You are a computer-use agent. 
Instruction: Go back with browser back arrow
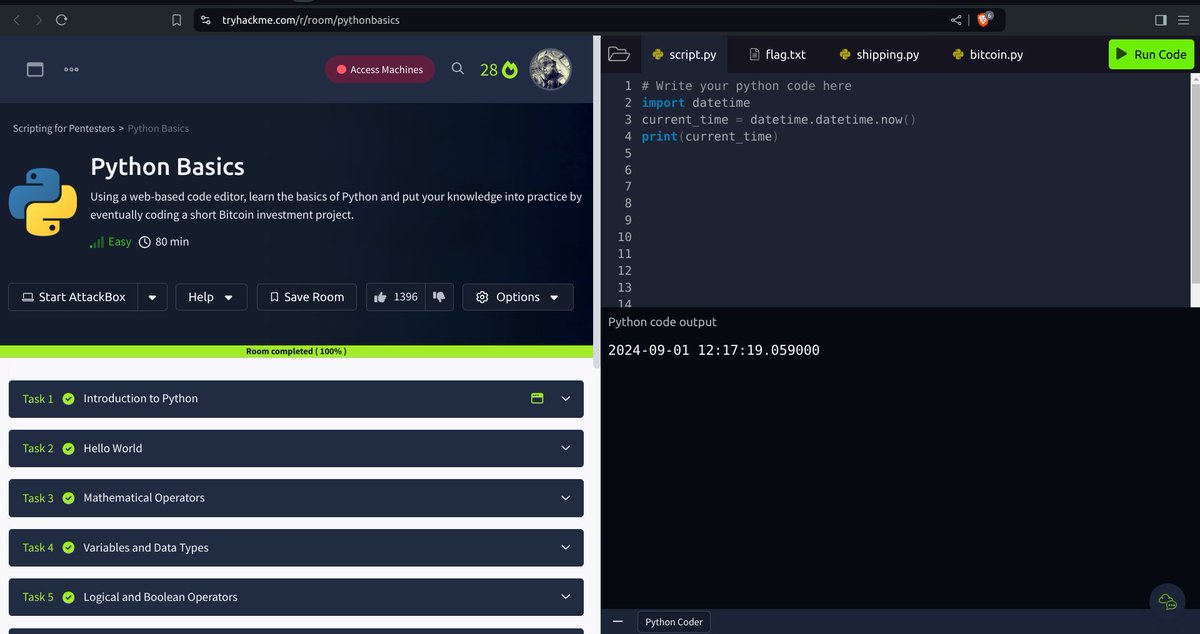click(x=16, y=20)
